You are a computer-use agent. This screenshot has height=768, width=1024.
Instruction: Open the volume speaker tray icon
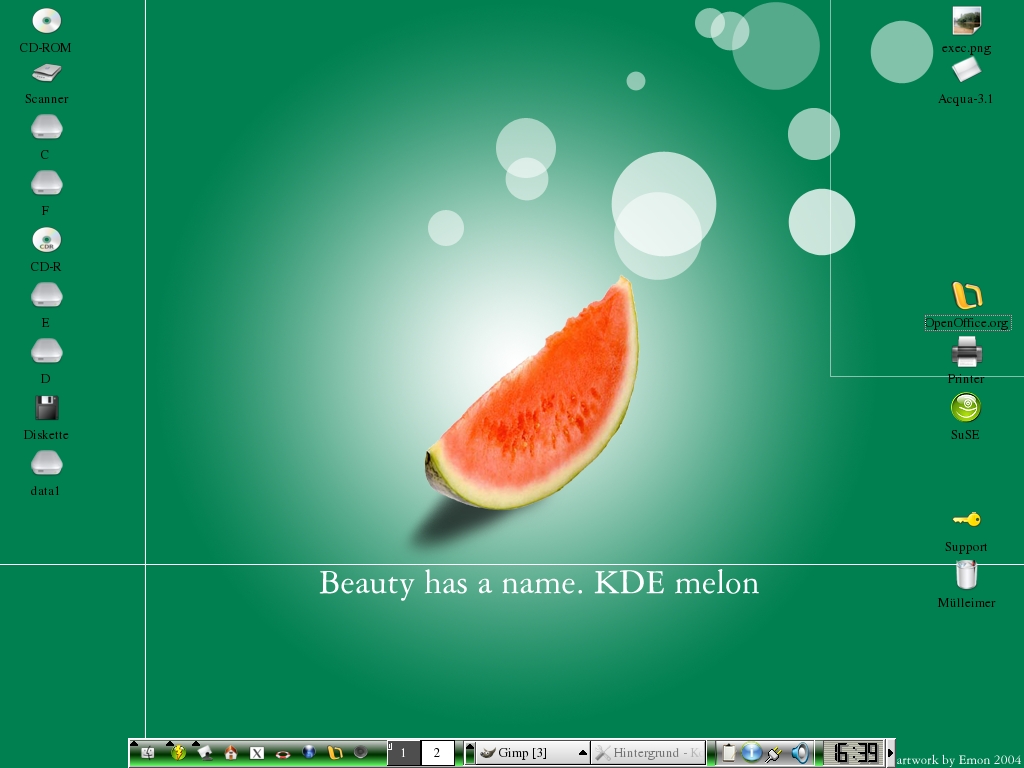(801, 753)
